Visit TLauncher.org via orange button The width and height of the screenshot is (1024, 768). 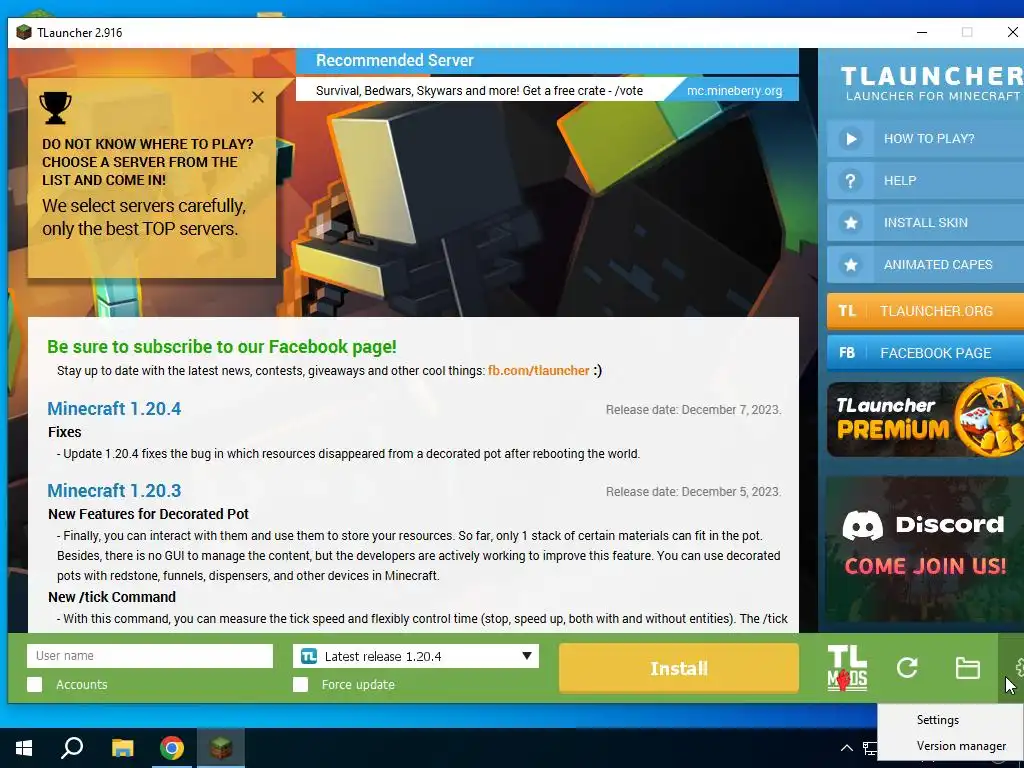pos(925,311)
